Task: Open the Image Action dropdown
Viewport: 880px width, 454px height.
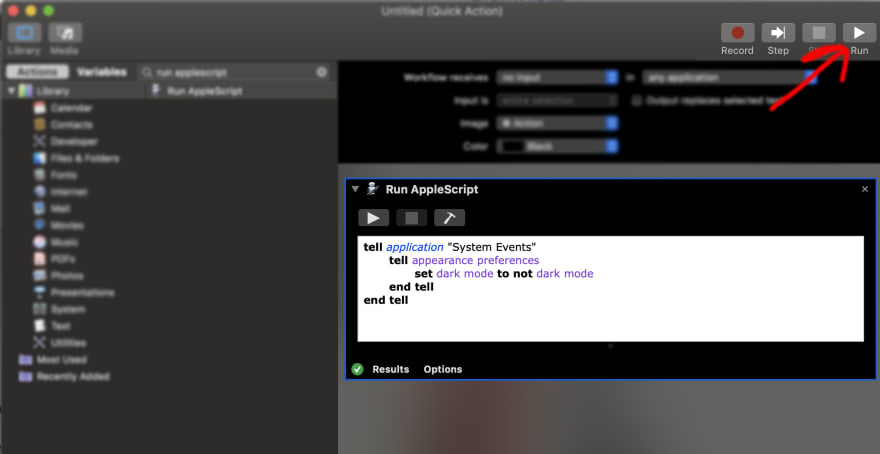Action: [x=557, y=123]
